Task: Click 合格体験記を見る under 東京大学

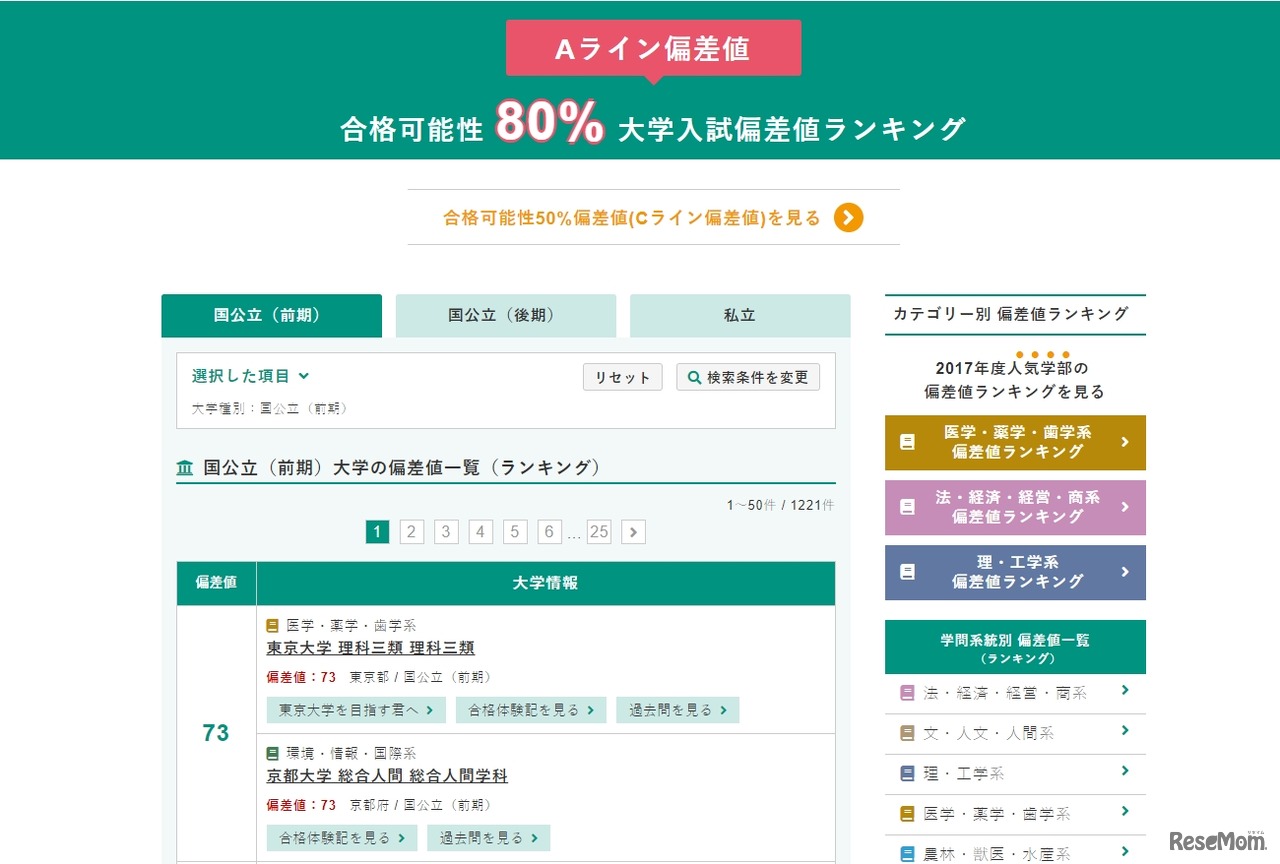Action: click(531, 710)
